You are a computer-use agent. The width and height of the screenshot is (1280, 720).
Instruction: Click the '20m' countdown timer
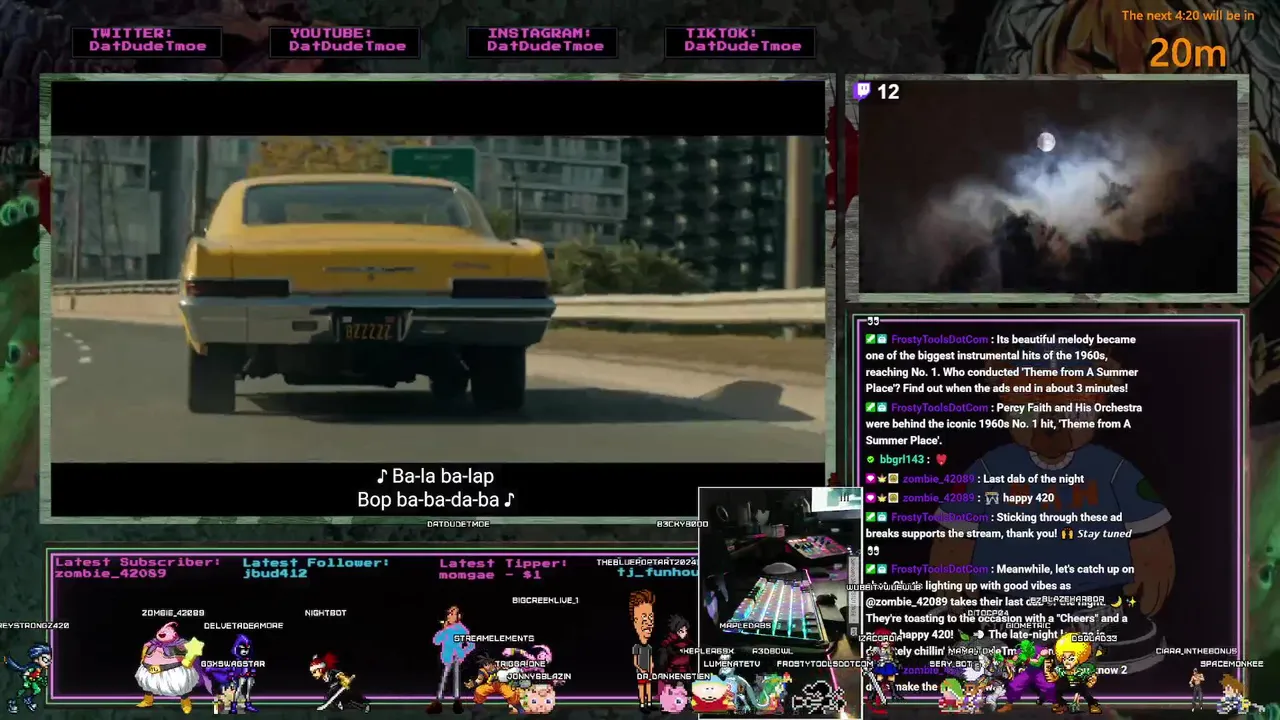(x=1187, y=53)
